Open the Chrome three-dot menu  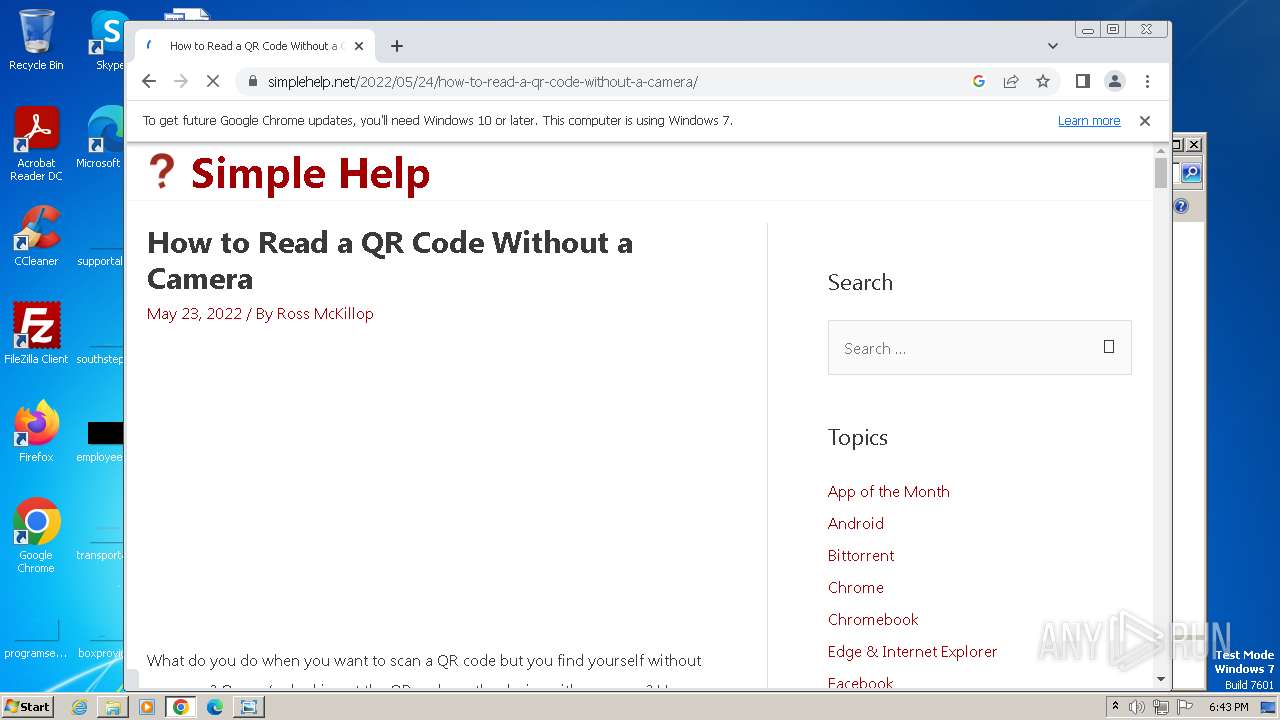pyautogui.click(x=1147, y=81)
